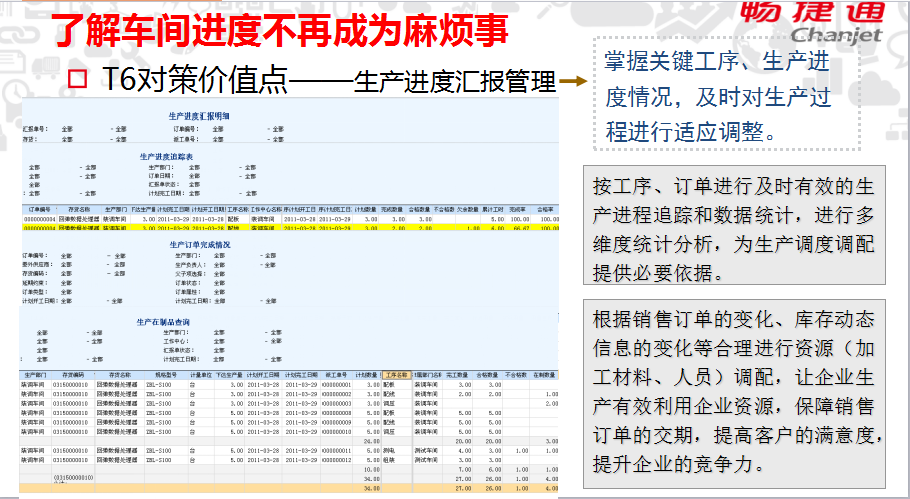This screenshot has width=910, height=499.
Task: Click 存货名称 column header in tracking table
Action: (x=79, y=209)
